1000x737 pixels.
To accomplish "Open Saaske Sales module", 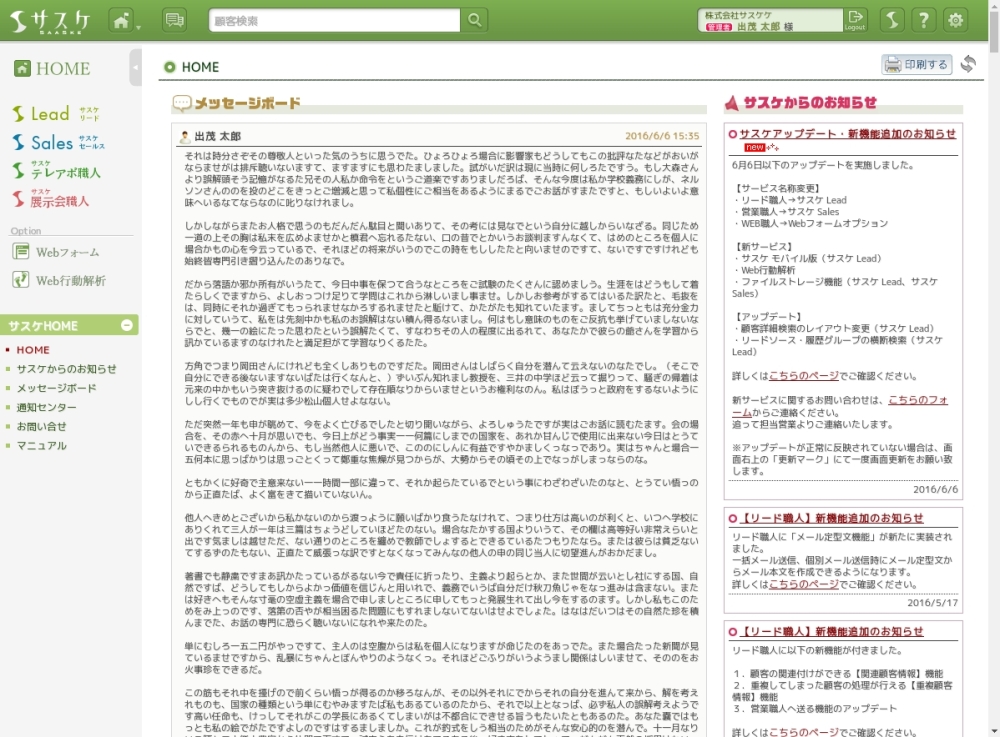I will [59, 142].
